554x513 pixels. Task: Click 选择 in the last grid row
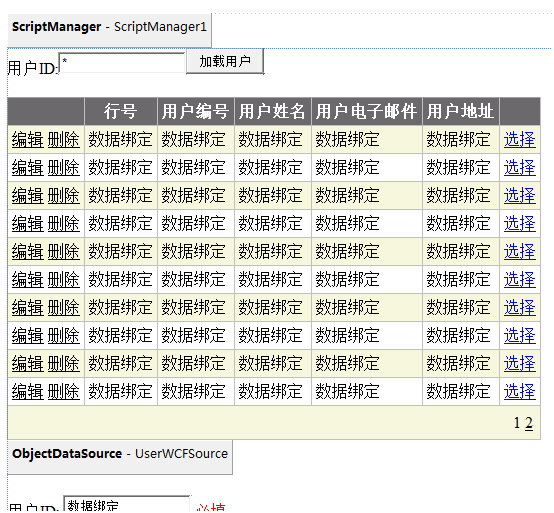[x=519, y=391]
